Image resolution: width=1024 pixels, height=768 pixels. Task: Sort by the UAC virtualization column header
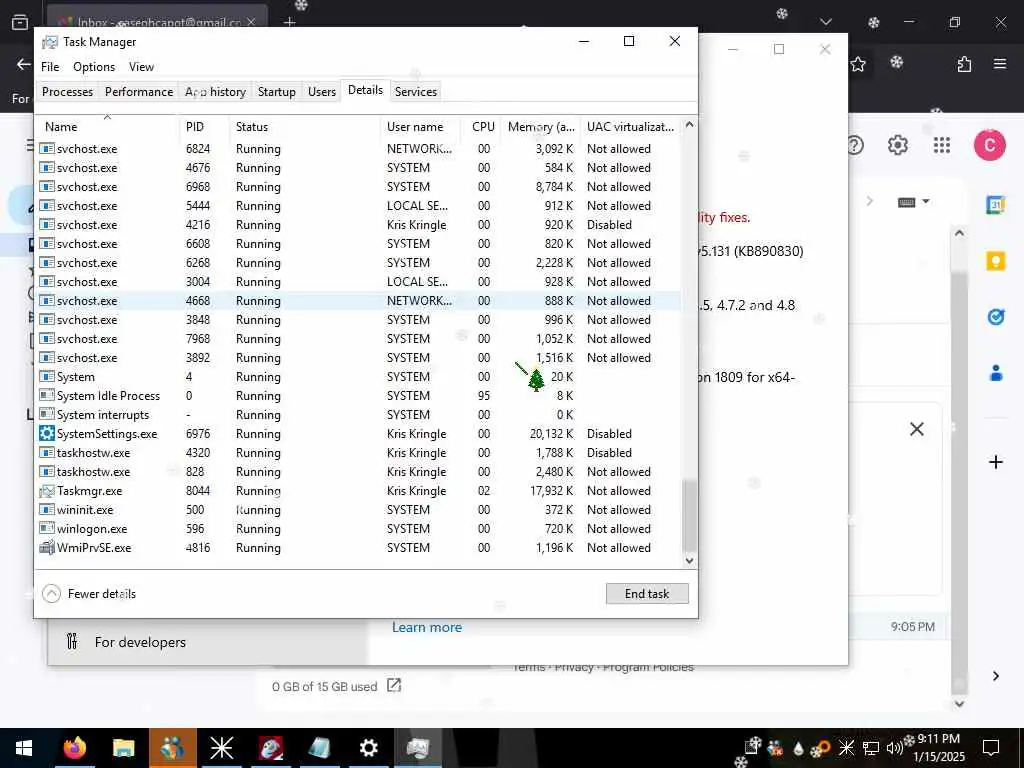click(x=630, y=127)
